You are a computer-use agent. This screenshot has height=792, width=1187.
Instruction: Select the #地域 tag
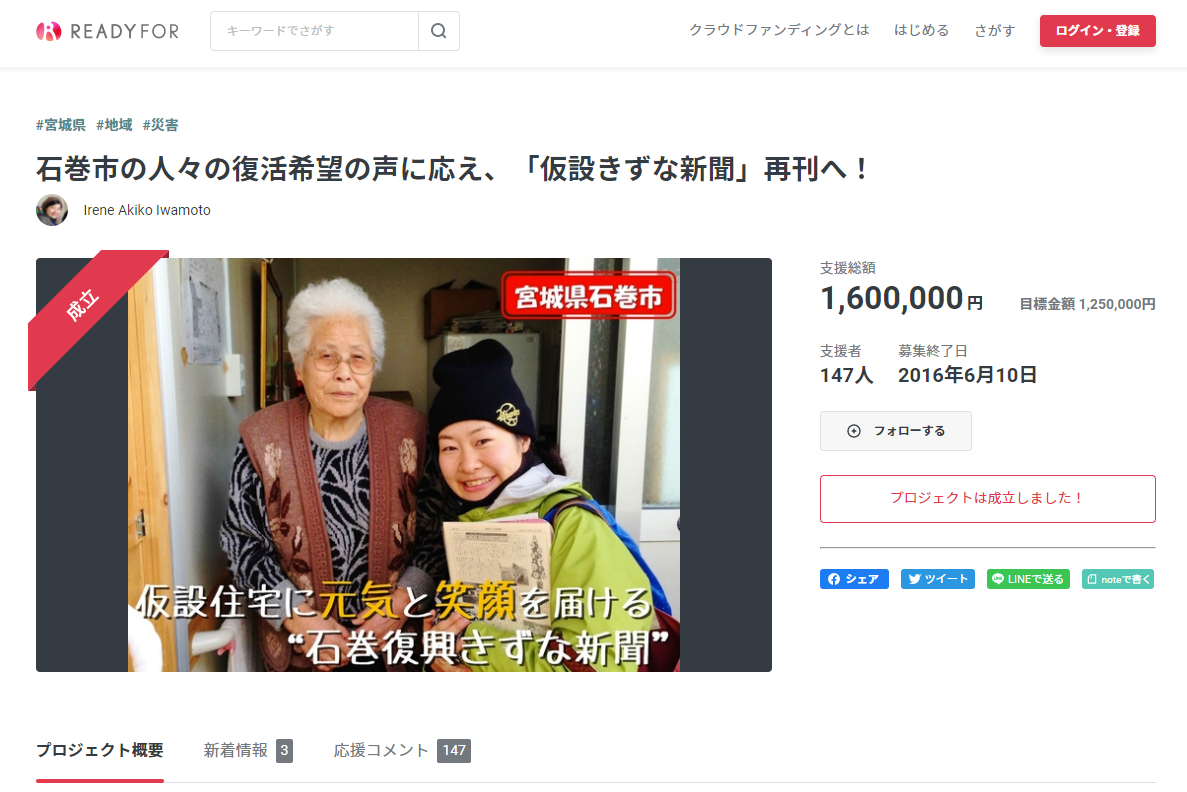[x=114, y=125]
